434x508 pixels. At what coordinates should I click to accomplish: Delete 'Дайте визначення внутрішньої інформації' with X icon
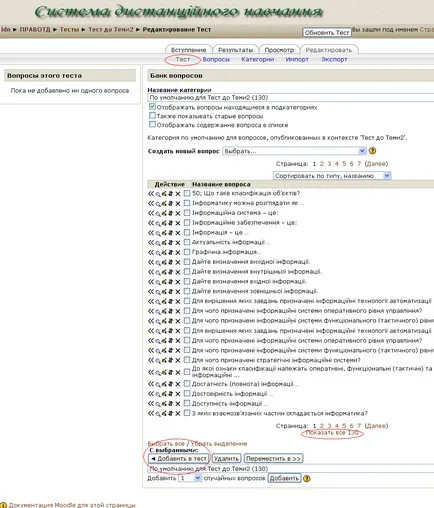[178, 272]
